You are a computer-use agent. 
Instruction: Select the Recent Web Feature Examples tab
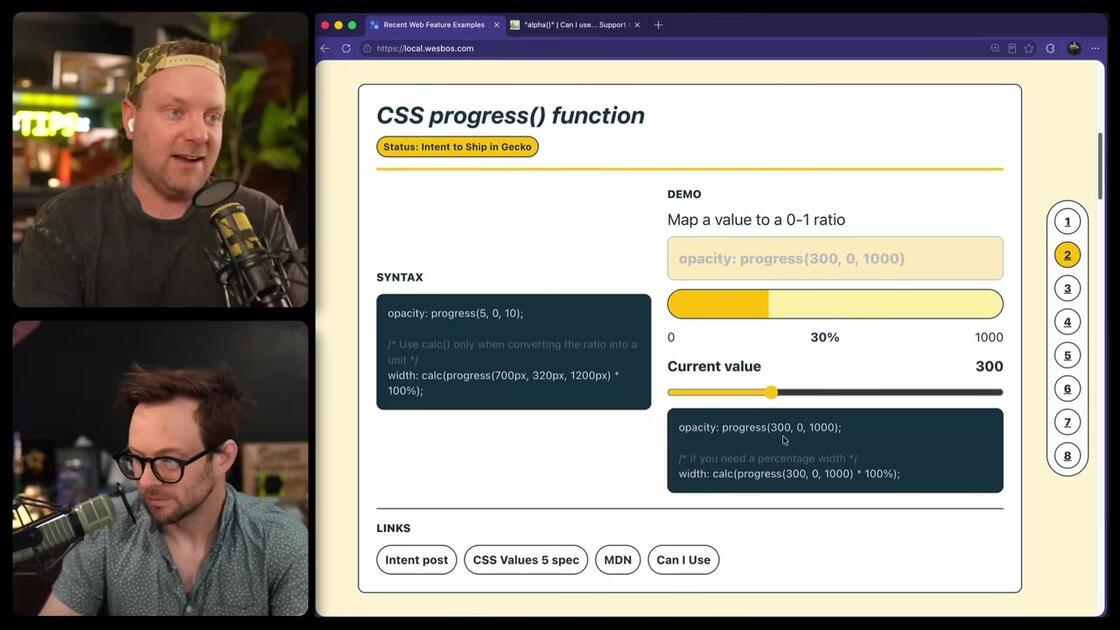[427, 25]
